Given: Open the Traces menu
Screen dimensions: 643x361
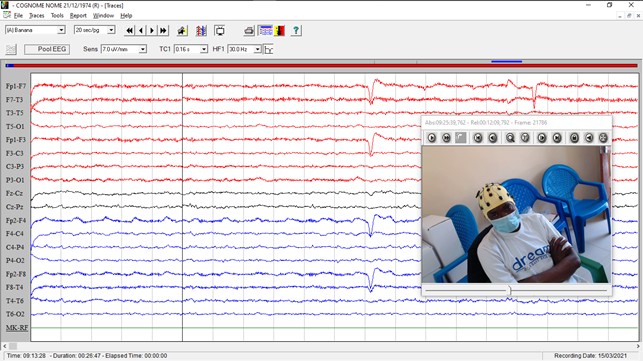Looking at the screenshot, I should [x=36, y=16].
